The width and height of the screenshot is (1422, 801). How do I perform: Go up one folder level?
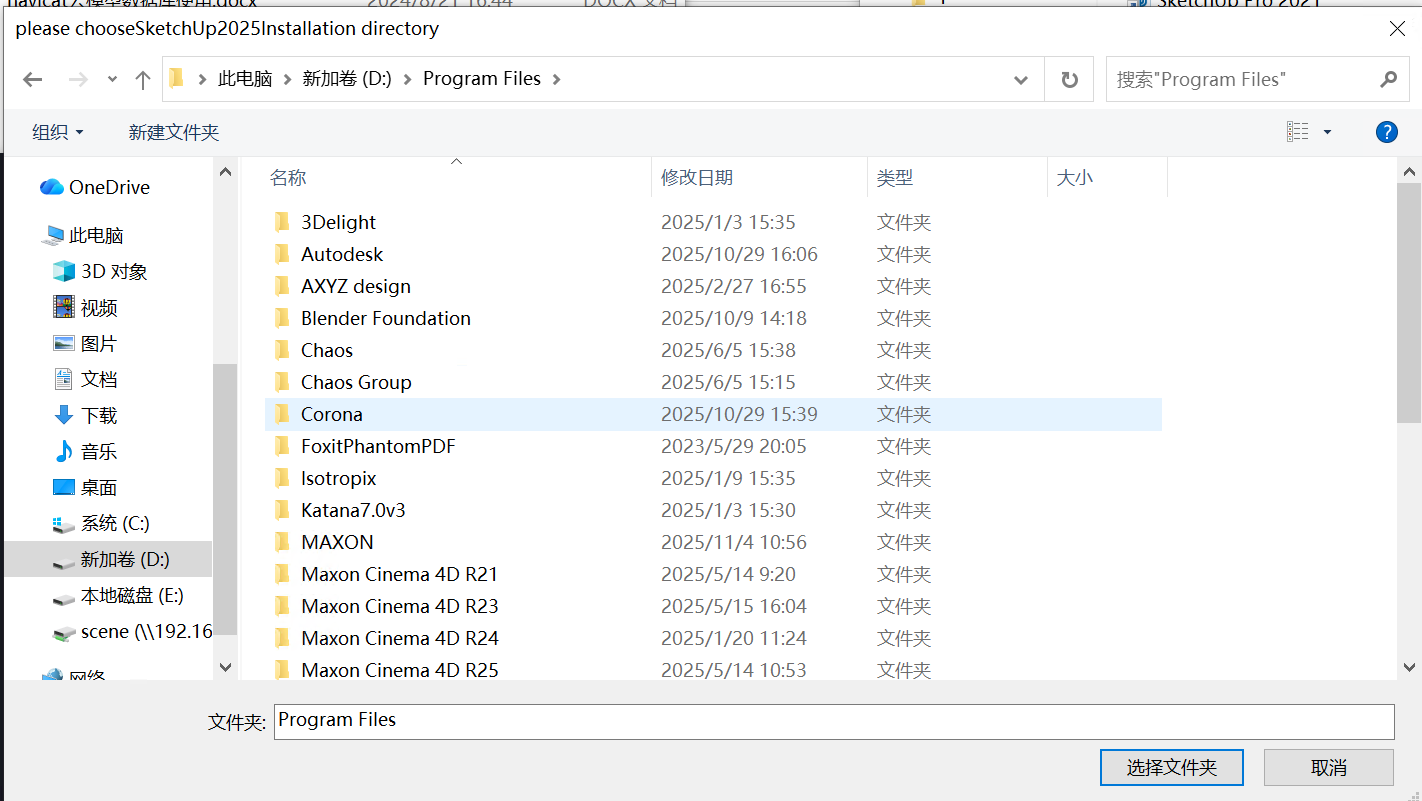click(142, 80)
